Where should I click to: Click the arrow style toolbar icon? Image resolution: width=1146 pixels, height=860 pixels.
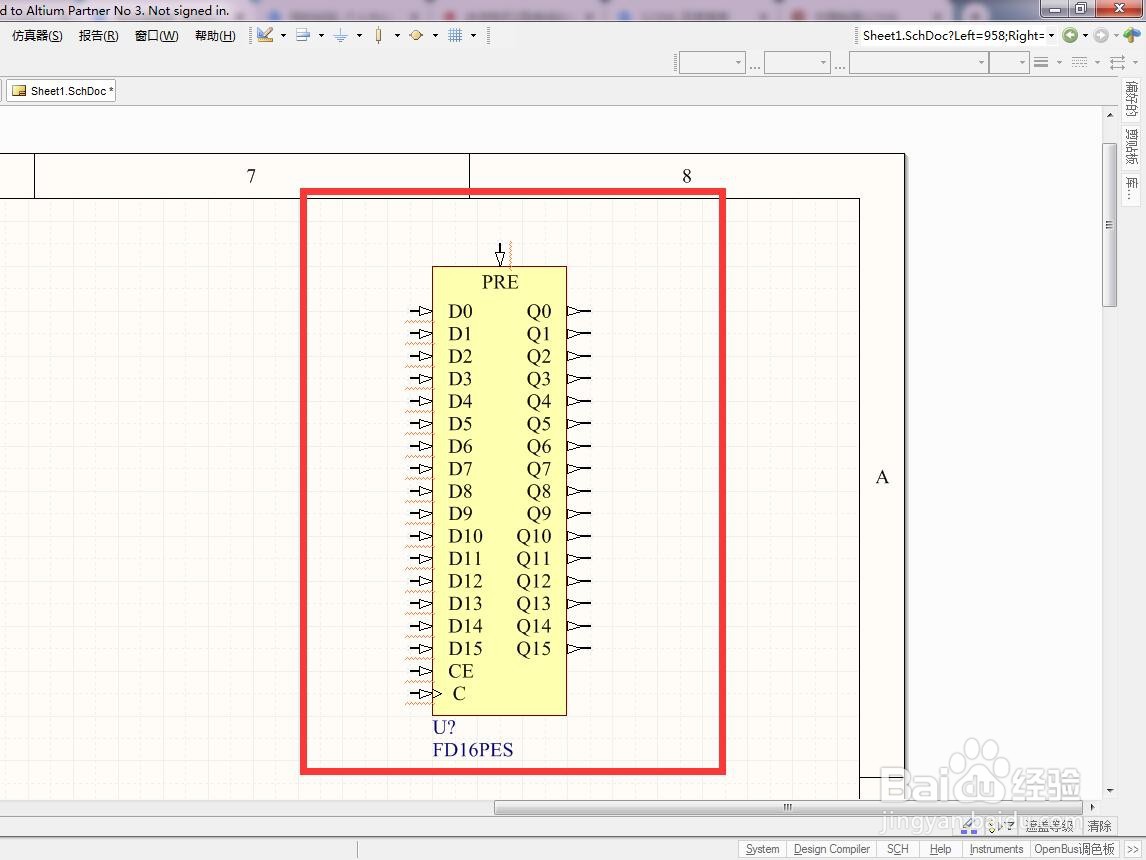[1117, 63]
